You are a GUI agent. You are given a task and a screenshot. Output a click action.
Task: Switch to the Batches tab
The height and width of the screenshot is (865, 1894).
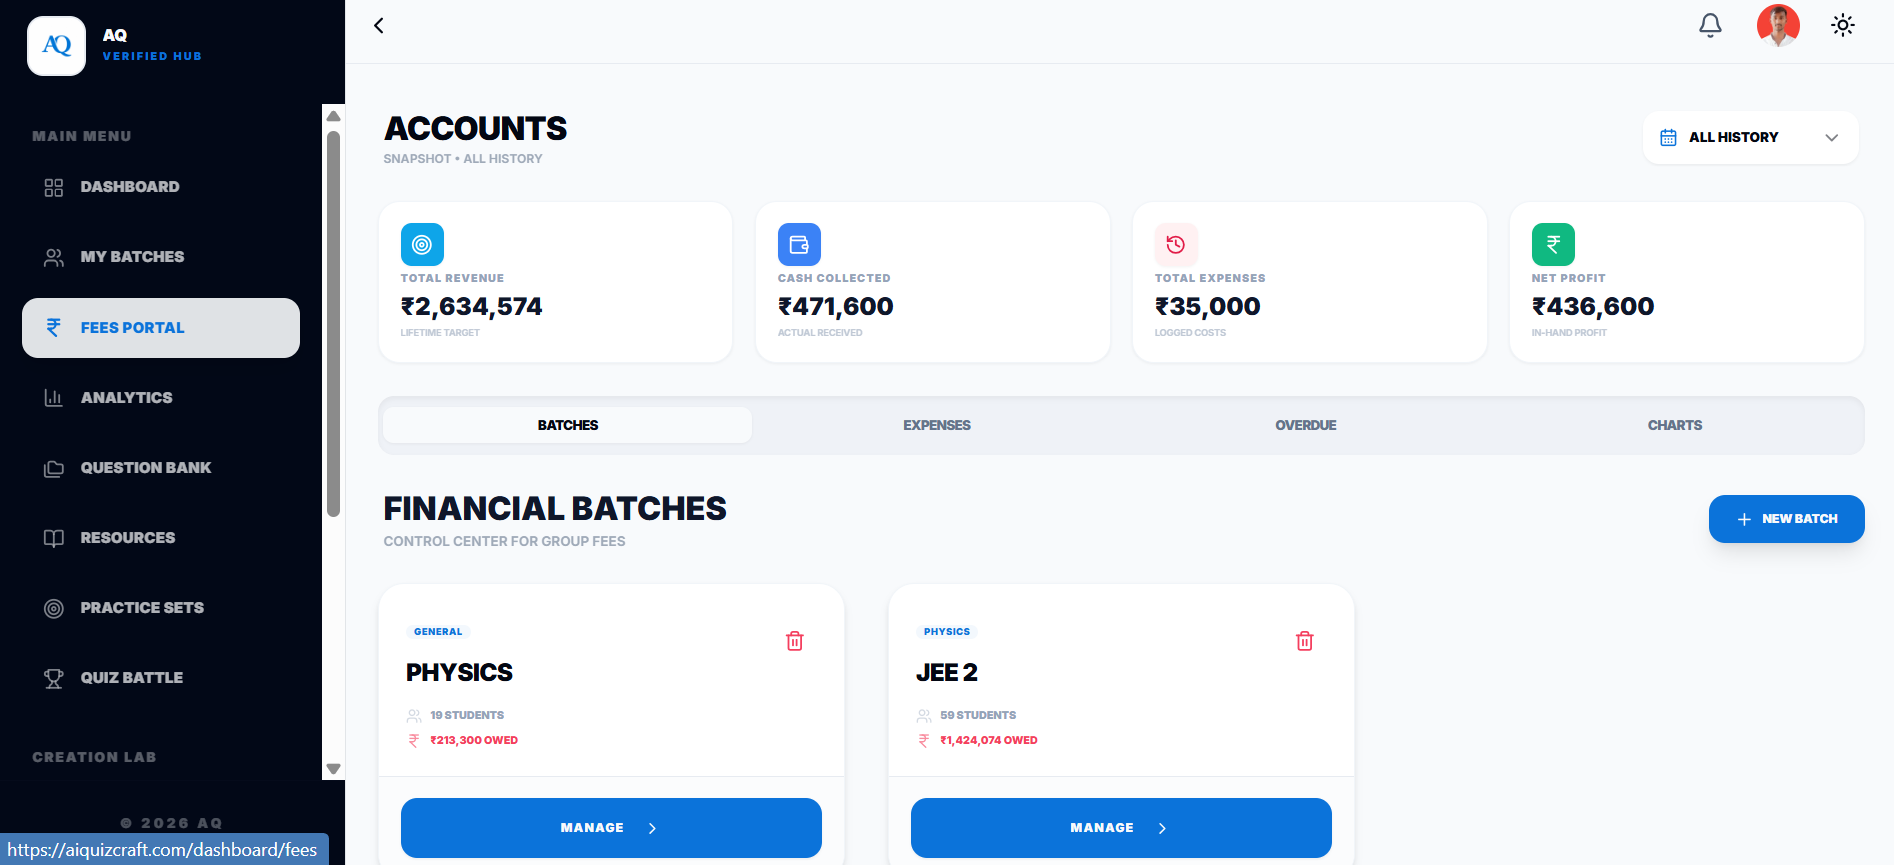coord(568,425)
